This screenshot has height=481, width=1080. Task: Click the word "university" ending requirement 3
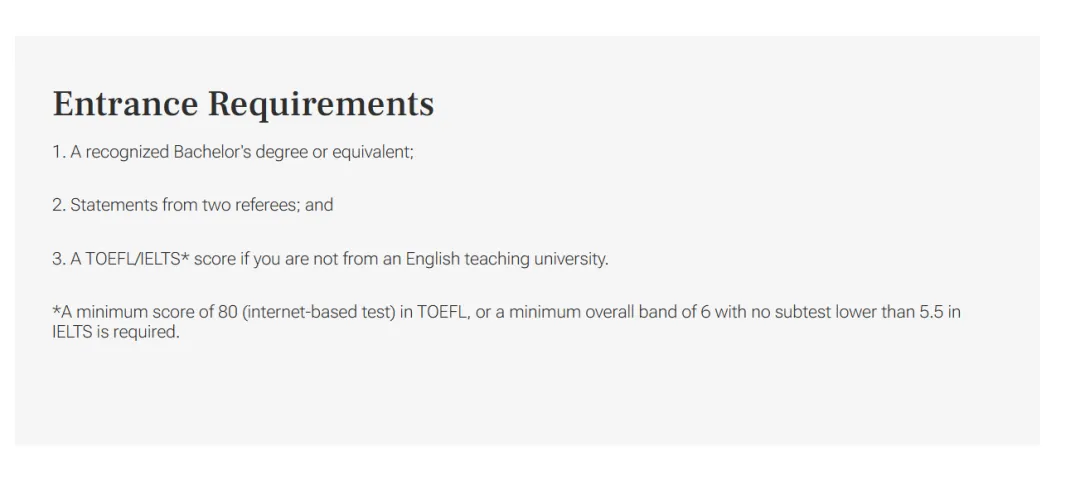pos(570,259)
